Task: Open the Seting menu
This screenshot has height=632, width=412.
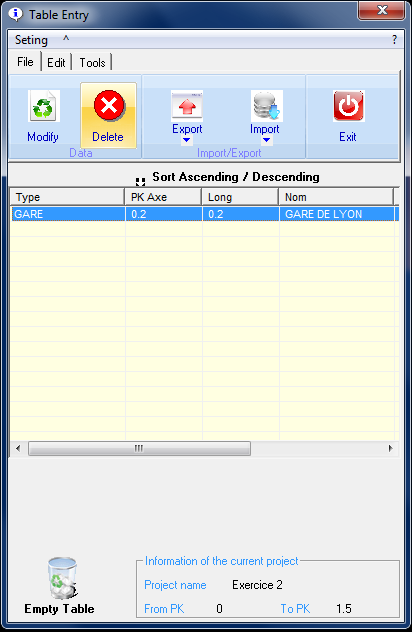Action: (x=31, y=40)
